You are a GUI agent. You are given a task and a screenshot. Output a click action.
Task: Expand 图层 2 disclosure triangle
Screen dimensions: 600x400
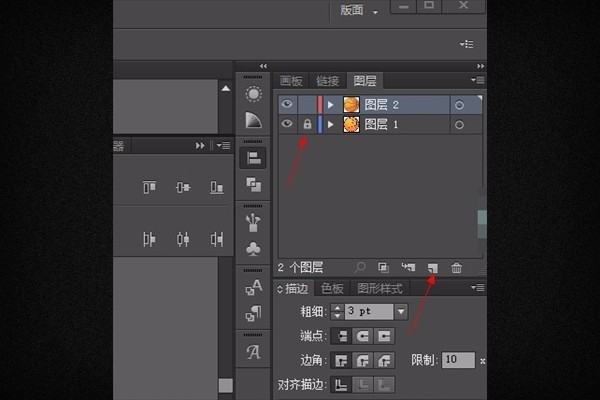[331, 104]
